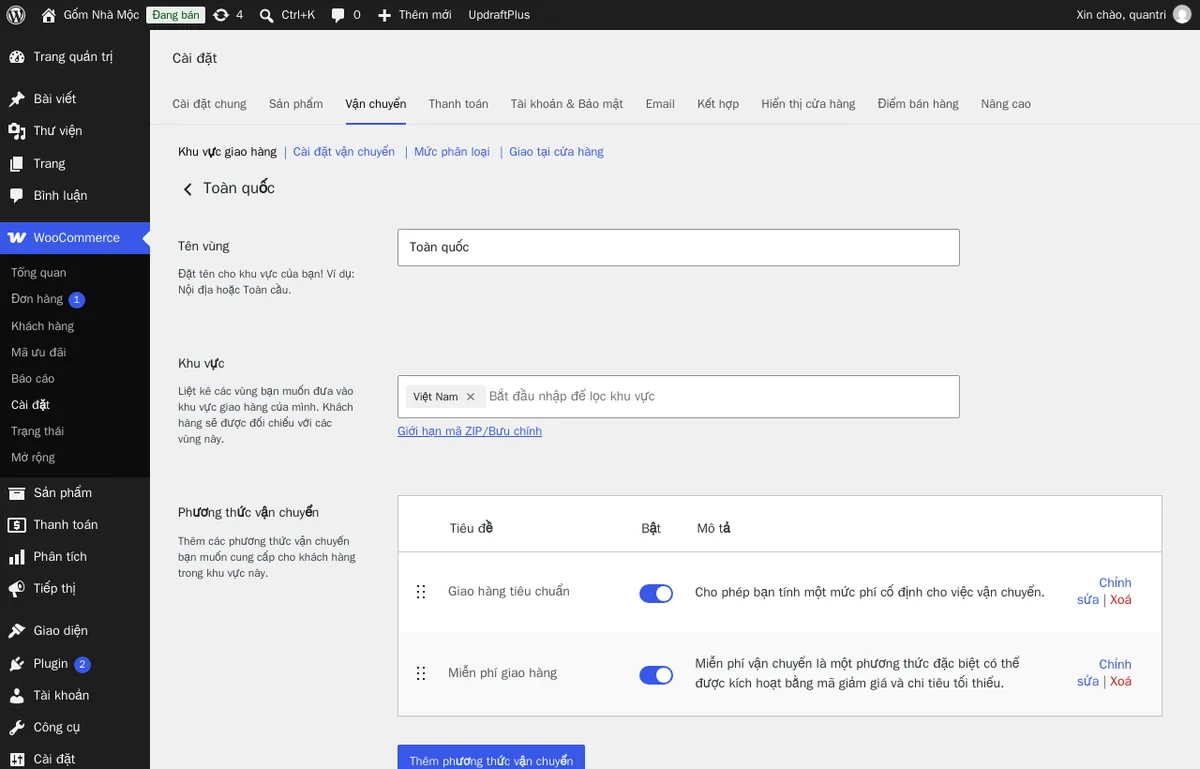
Task: Click the Thư viện media icon
Action: pyautogui.click(x=17, y=131)
